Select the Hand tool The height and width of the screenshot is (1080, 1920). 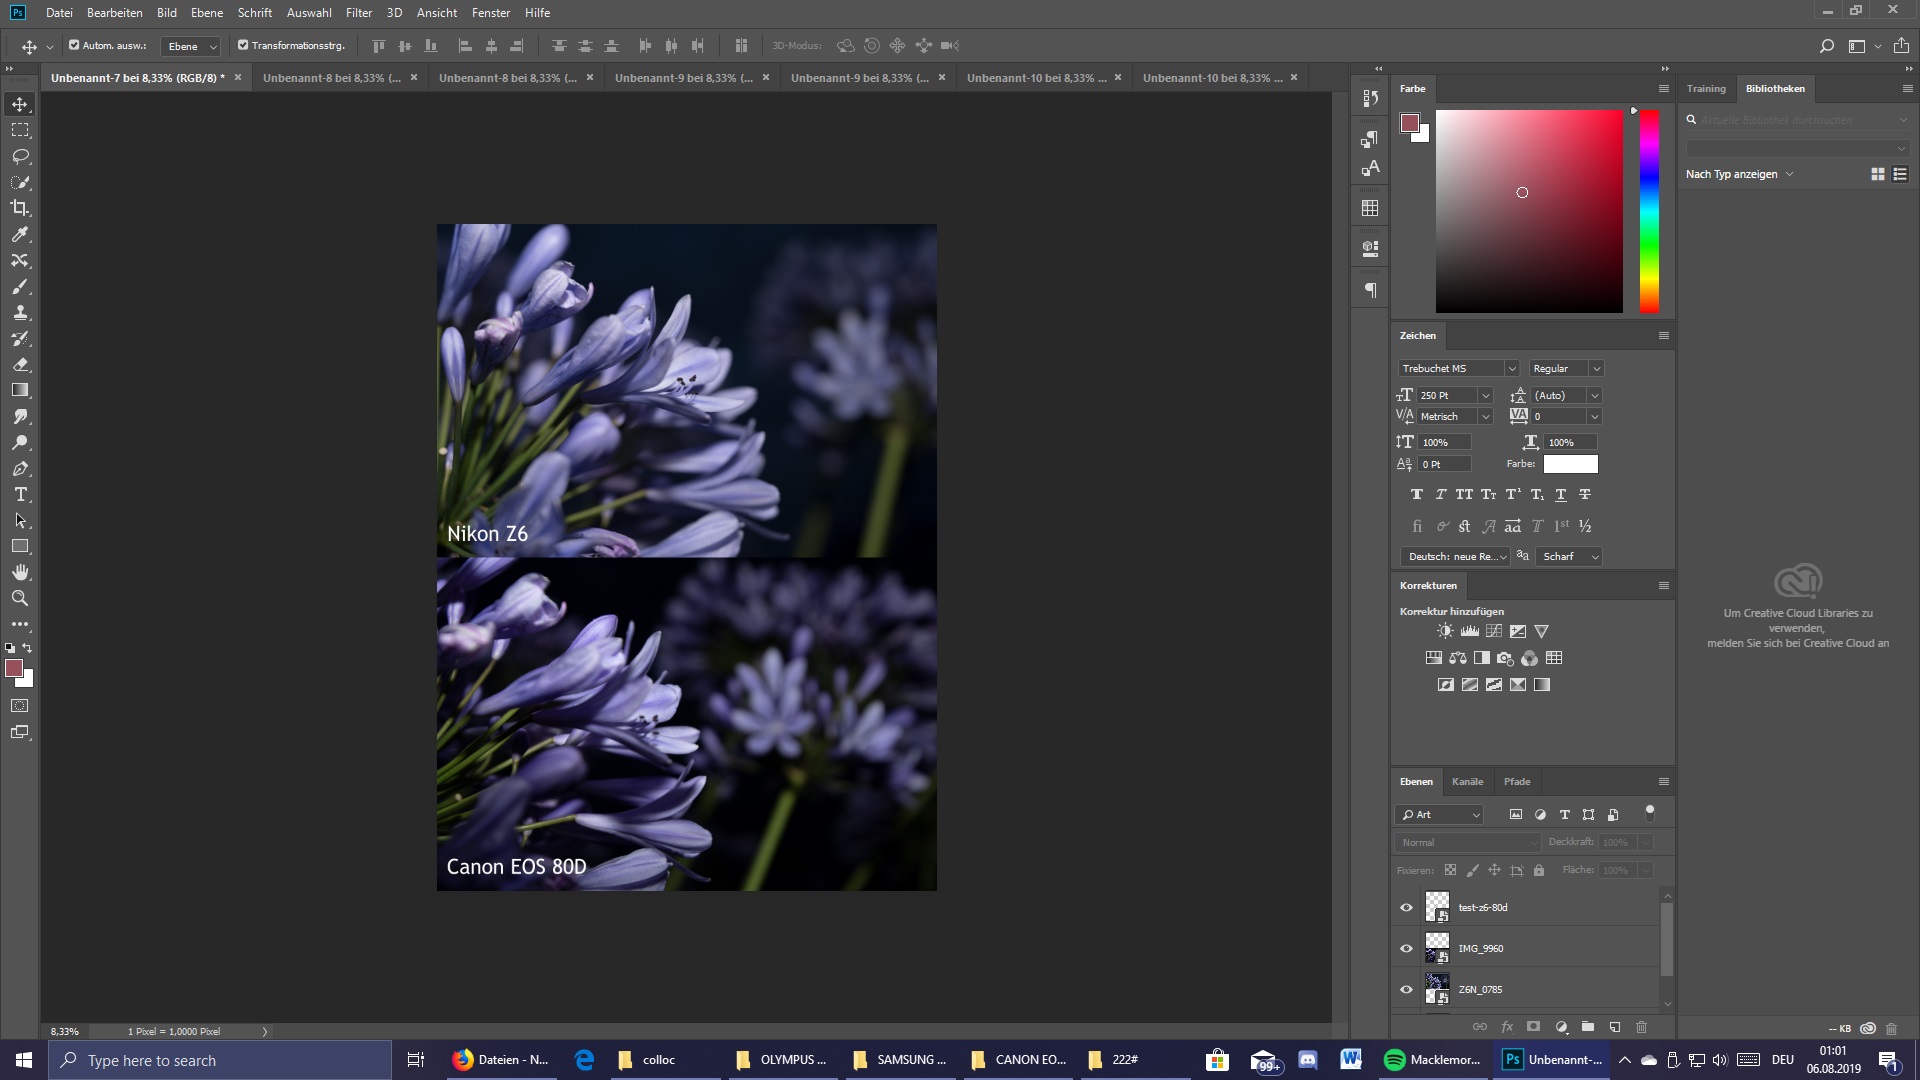[x=20, y=572]
